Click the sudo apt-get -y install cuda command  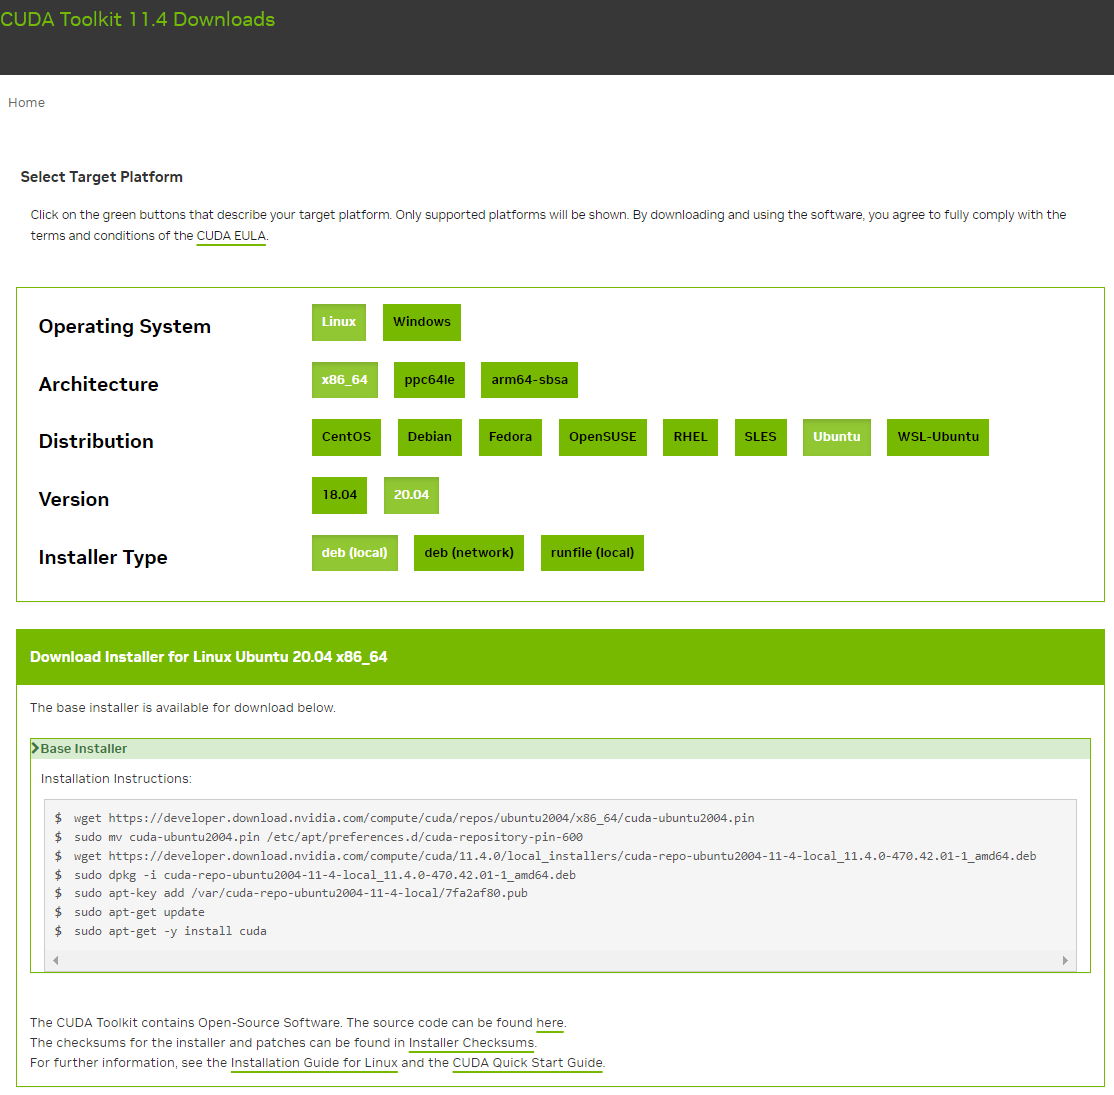[x=171, y=931]
